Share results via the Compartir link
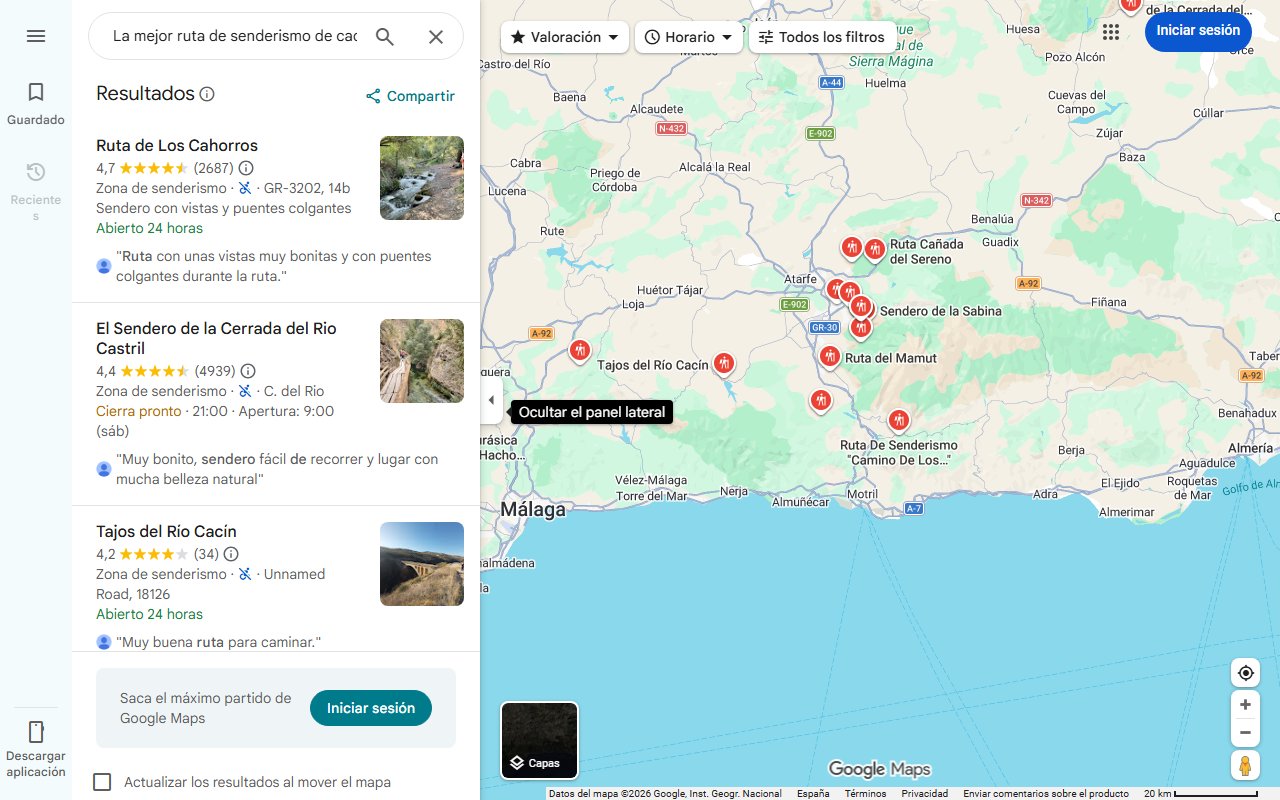Viewport: 1280px width, 800px height. (410, 96)
